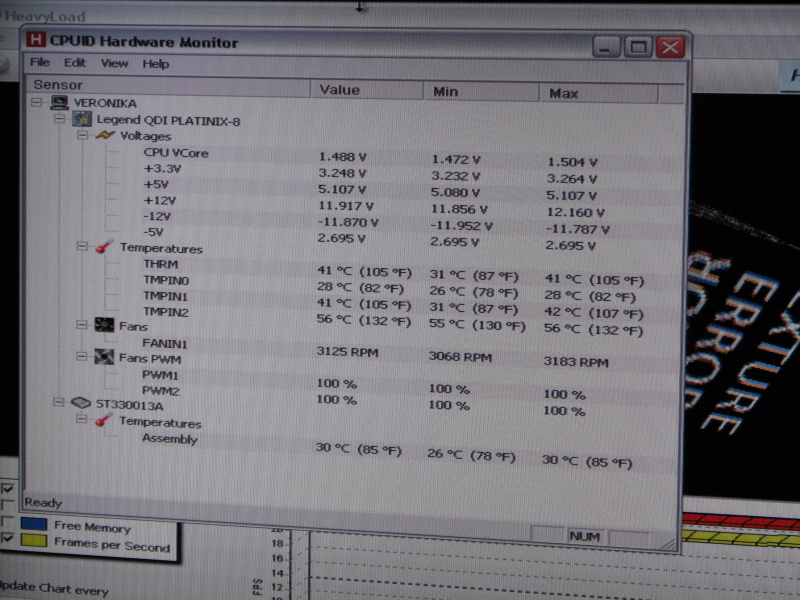Click the Value column header
The width and height of the screenshot is (800, 600).
coord(366,90)
